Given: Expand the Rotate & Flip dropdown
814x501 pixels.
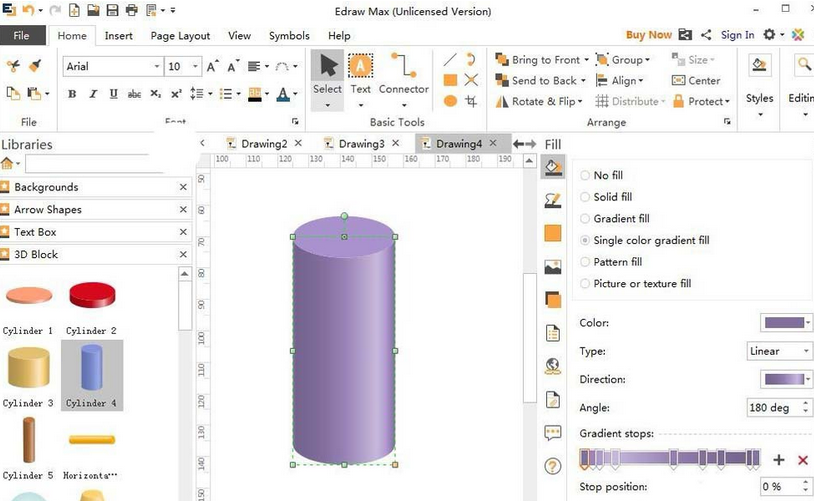Looking at the screenshot, I should [x=579, y=101].
